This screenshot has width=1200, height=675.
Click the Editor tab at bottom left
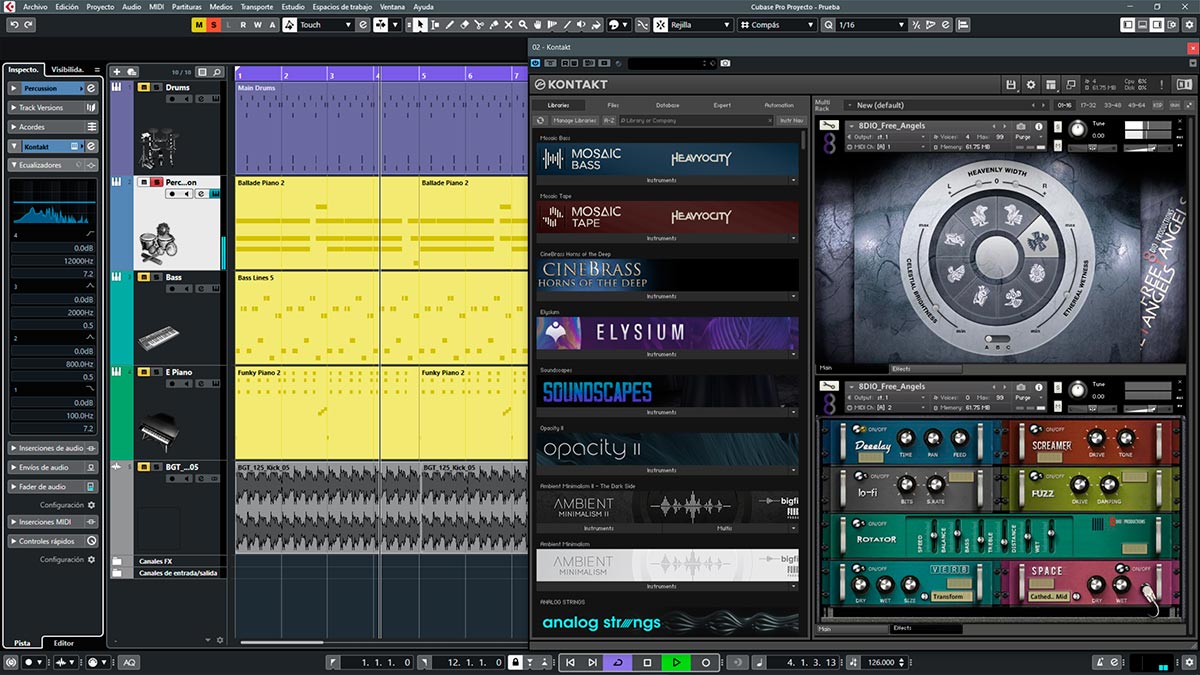click(x=63, y=643)
